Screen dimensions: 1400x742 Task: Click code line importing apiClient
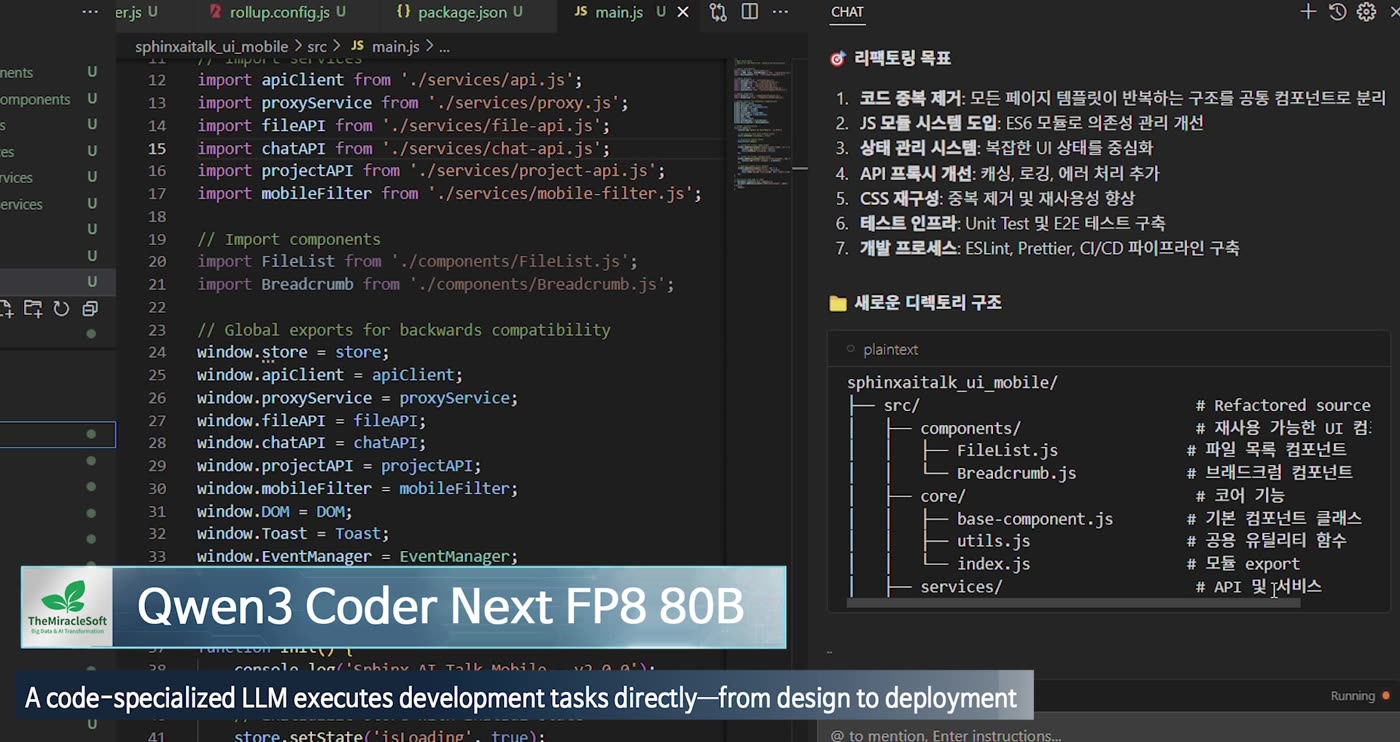tap(389, 80)
